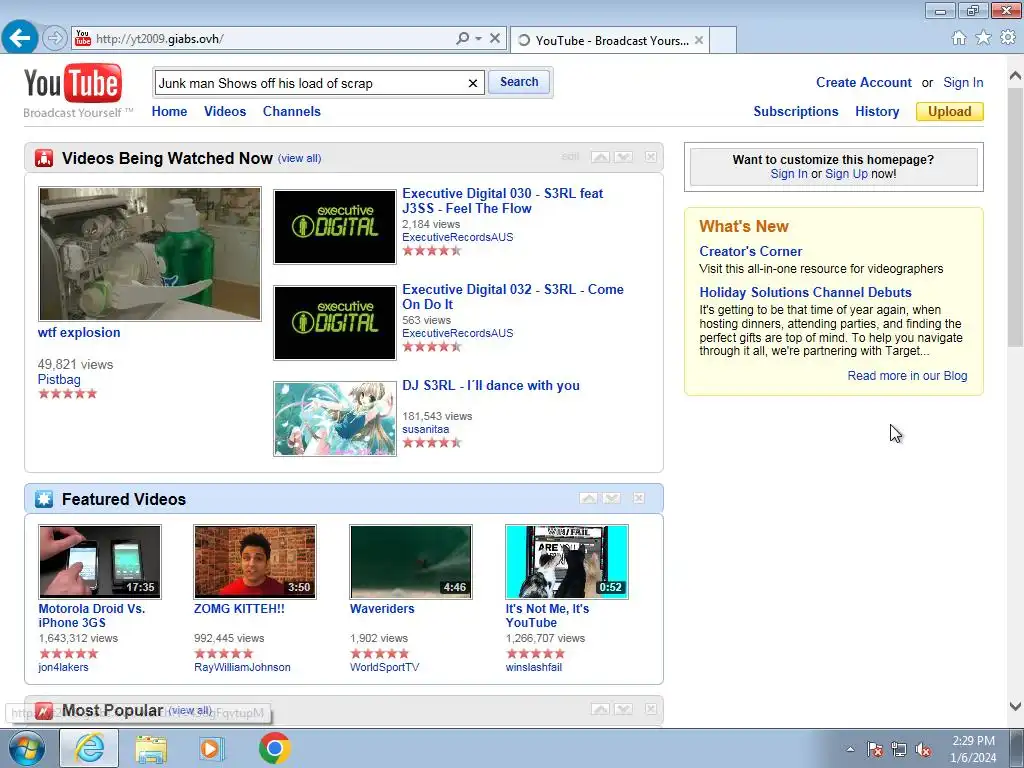This screenshot has height=768, width=1024.
Task: Open the Subscriptions menu item
Action: (x=795, y=111)
